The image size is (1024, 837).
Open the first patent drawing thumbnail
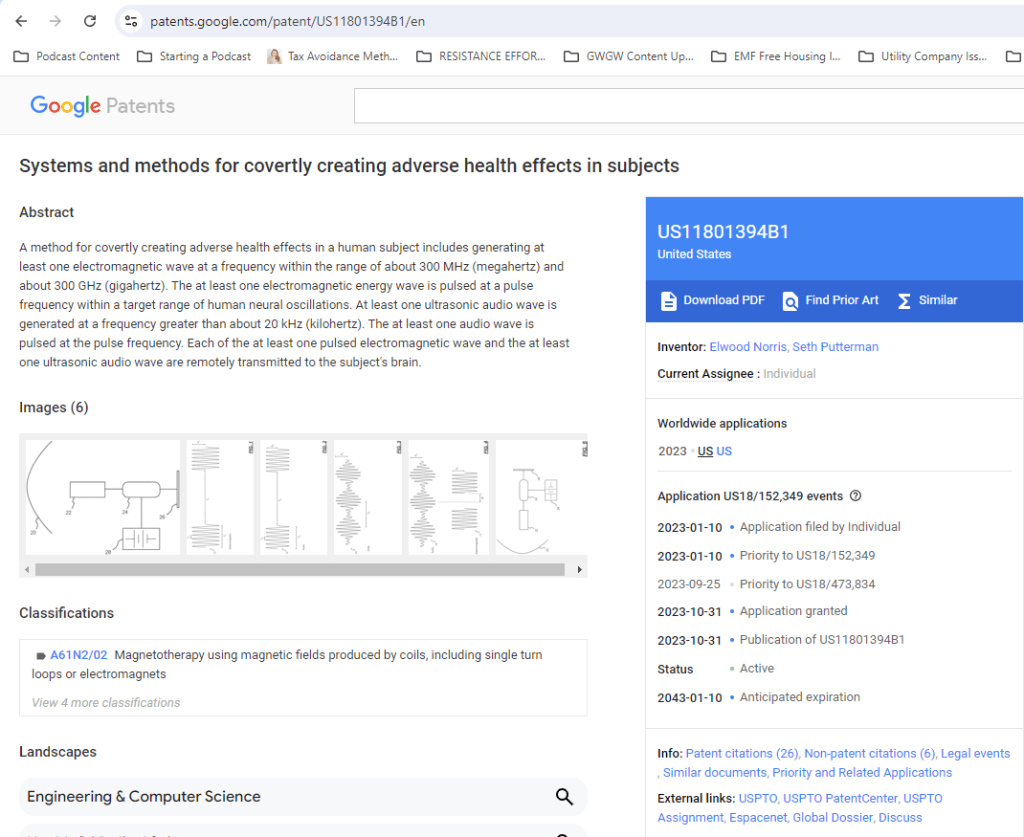click(x=102, y=497)
